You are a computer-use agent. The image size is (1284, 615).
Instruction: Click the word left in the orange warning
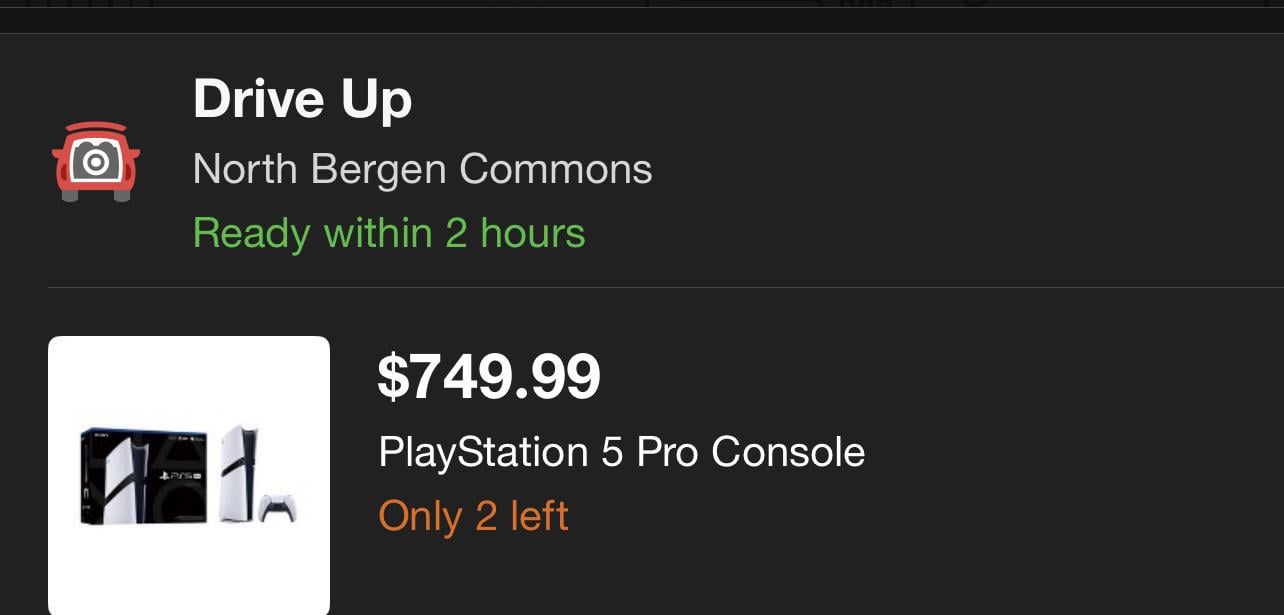(539, 516)
